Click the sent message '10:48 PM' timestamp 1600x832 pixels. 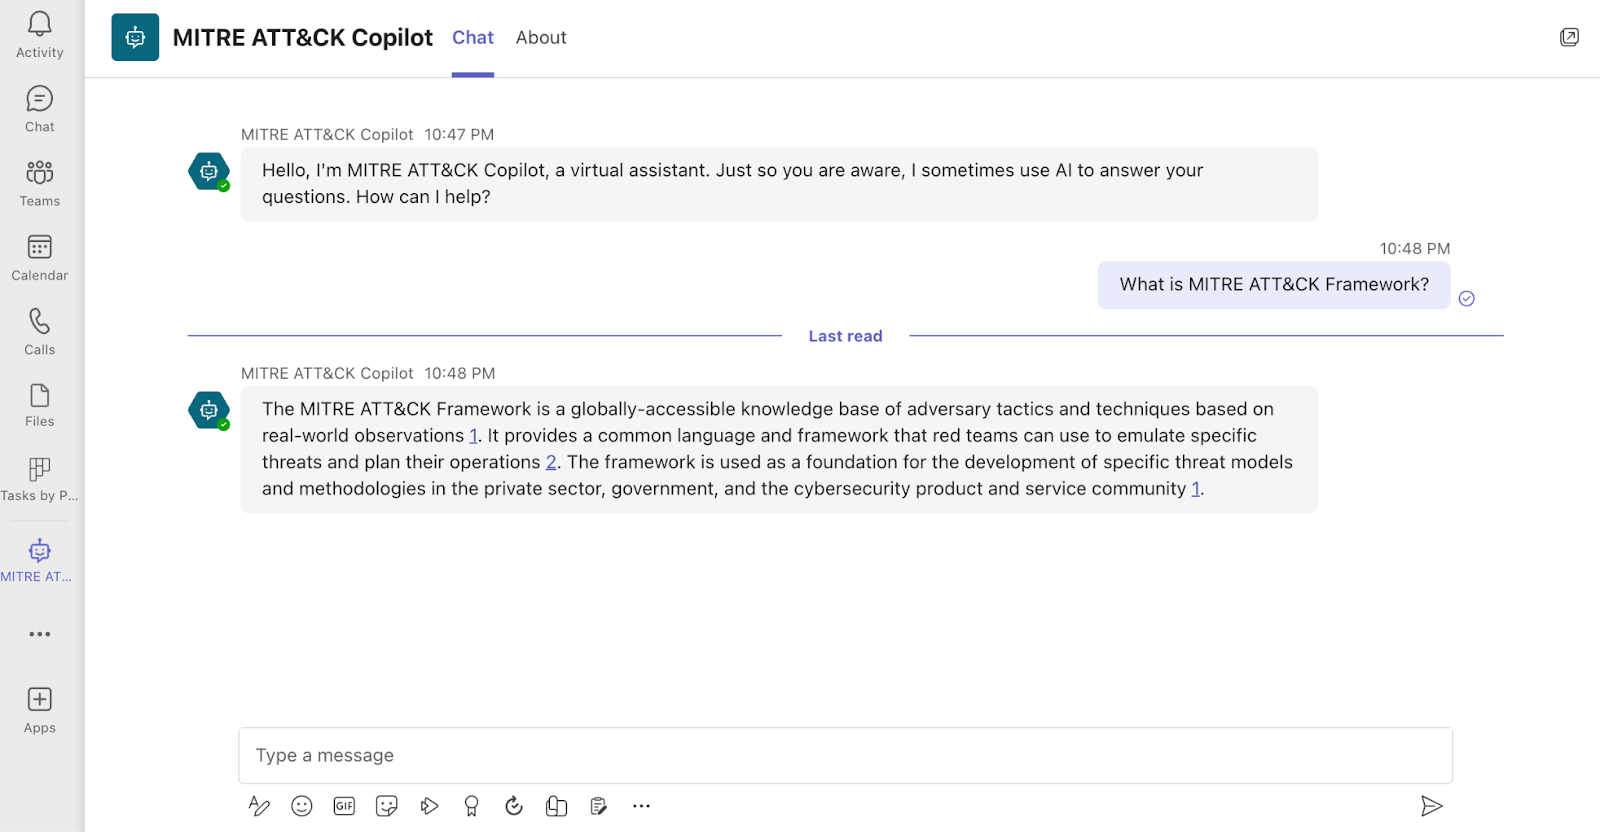1415,249
